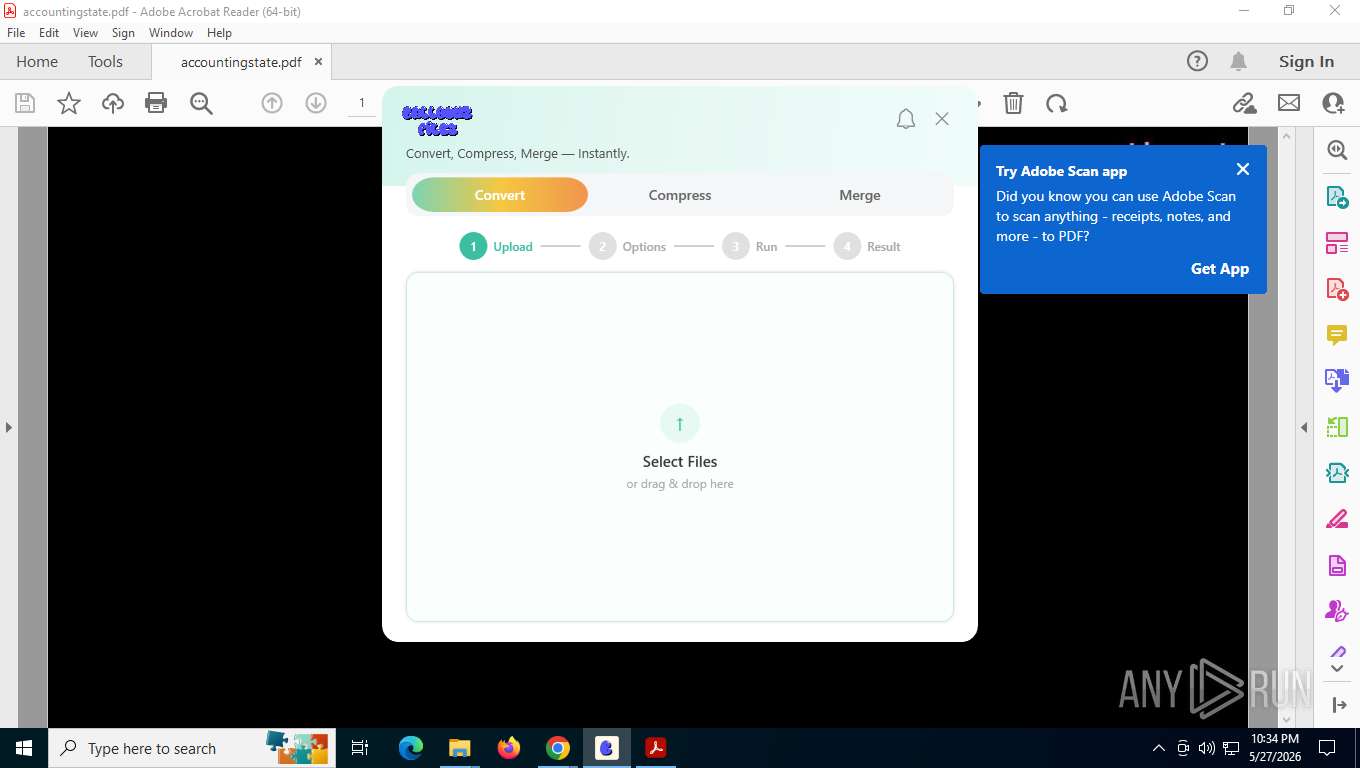The image size is (1360, 768).
Task: Switch to the Tools tab
Action: (x=105, y=61)
